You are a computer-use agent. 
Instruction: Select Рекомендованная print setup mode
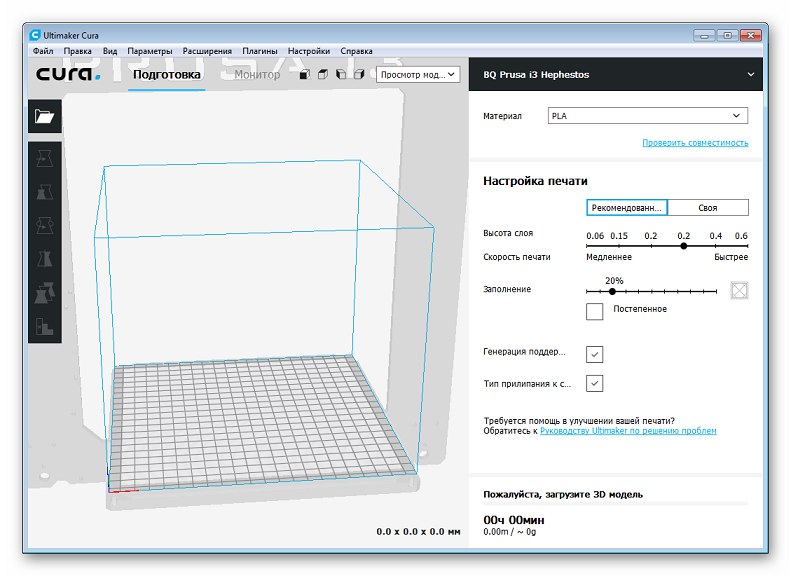(x=627, y=207)
